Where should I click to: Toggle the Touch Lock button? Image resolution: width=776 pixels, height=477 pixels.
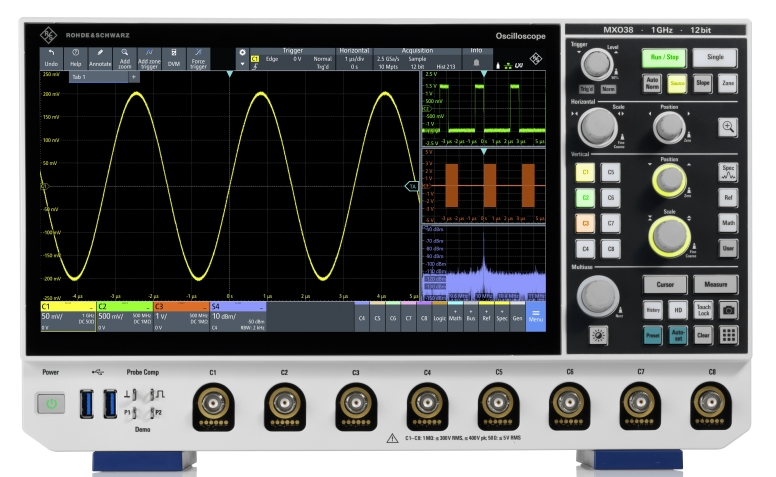tap(703, 311)
